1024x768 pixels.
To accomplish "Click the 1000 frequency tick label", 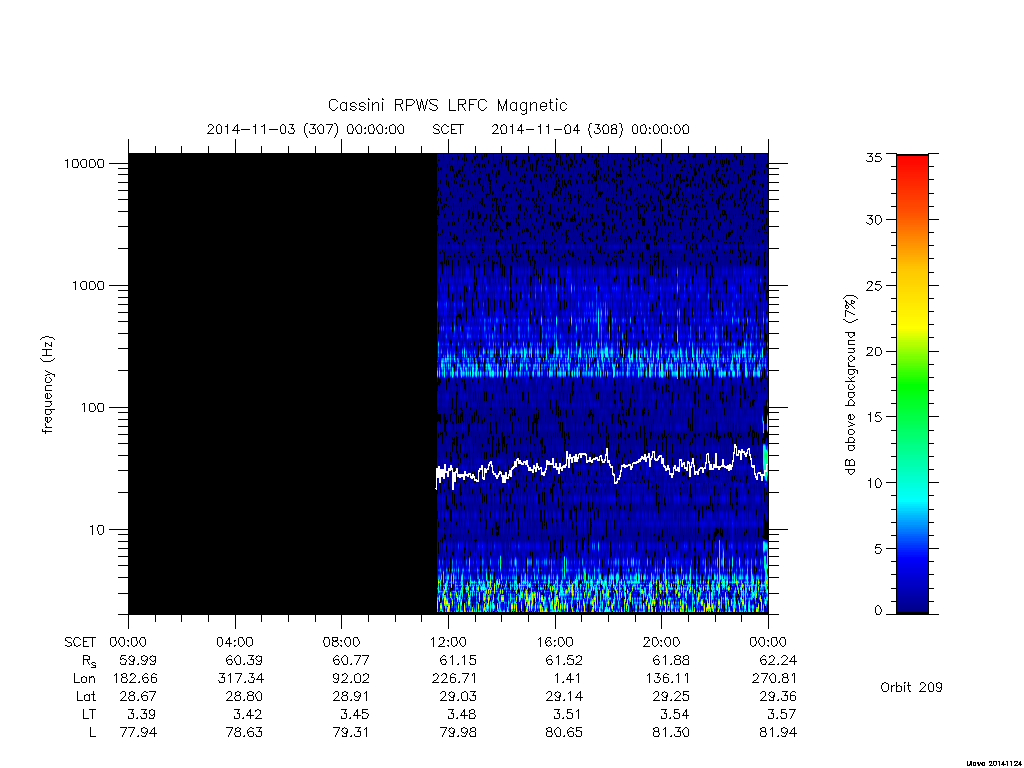I will pyautogui.click(x=88, y=285).
